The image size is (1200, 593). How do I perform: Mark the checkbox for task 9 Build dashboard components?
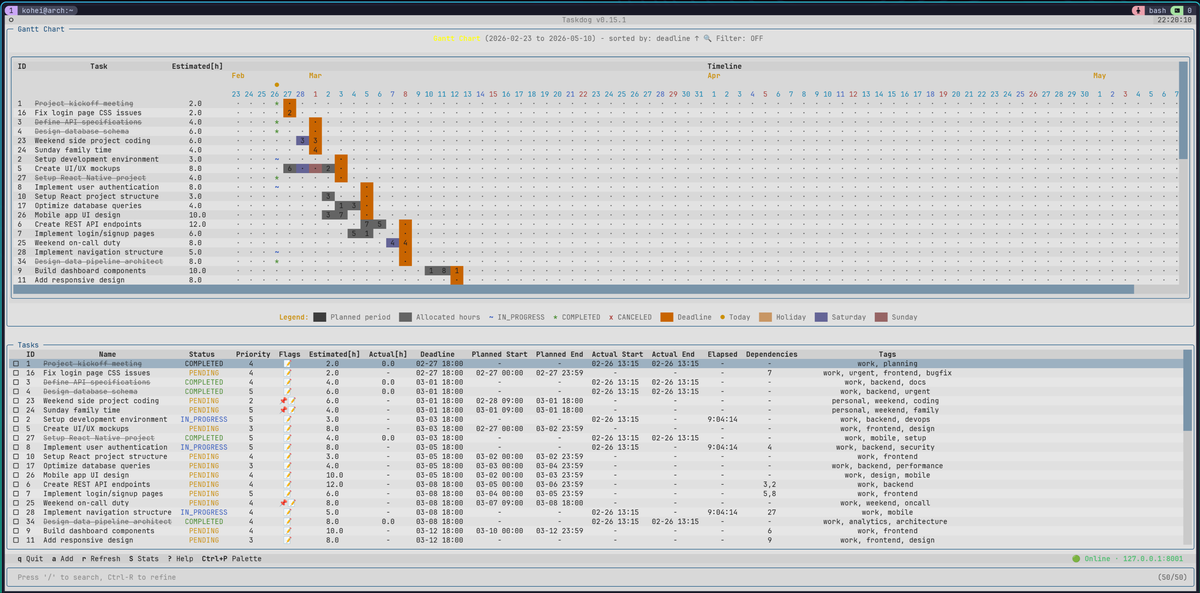click(x=16, y=531)
